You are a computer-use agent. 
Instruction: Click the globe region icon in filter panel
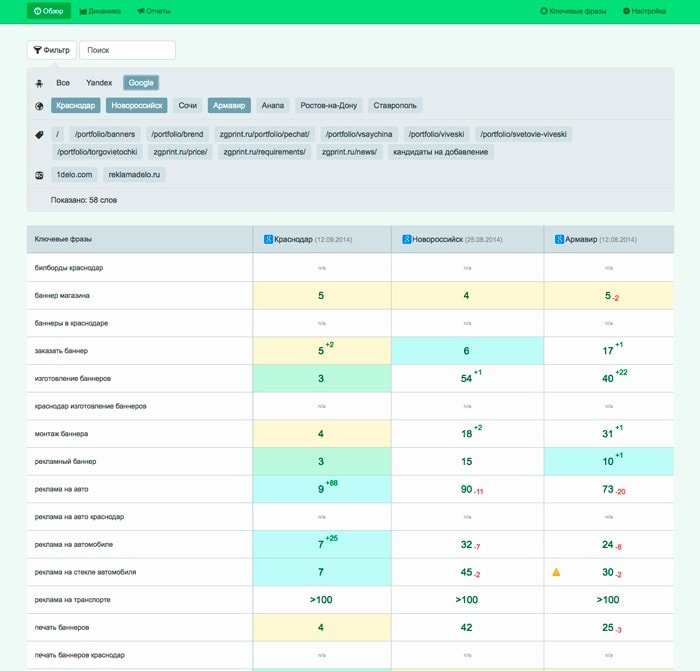[39, 105]
